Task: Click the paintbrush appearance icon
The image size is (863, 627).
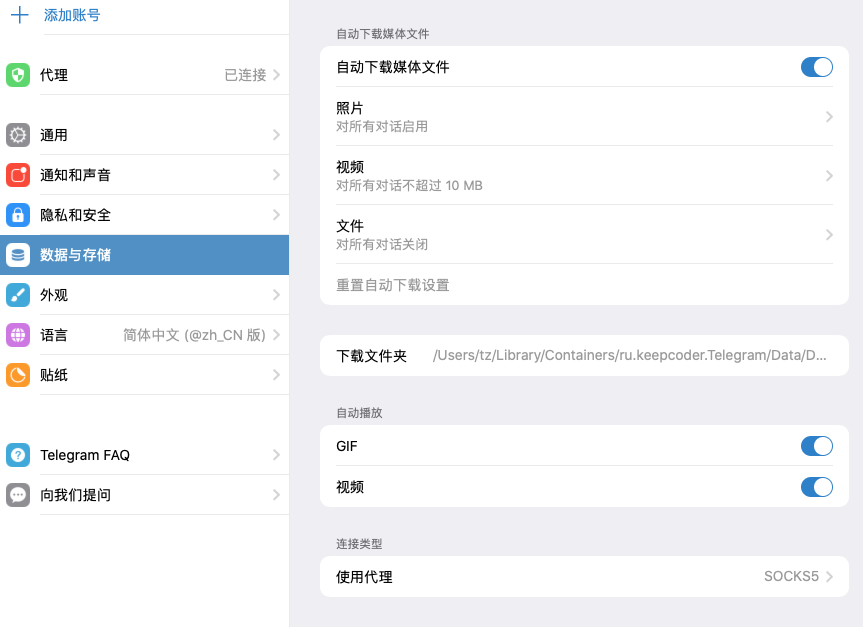Action: (x=18, y=295)
